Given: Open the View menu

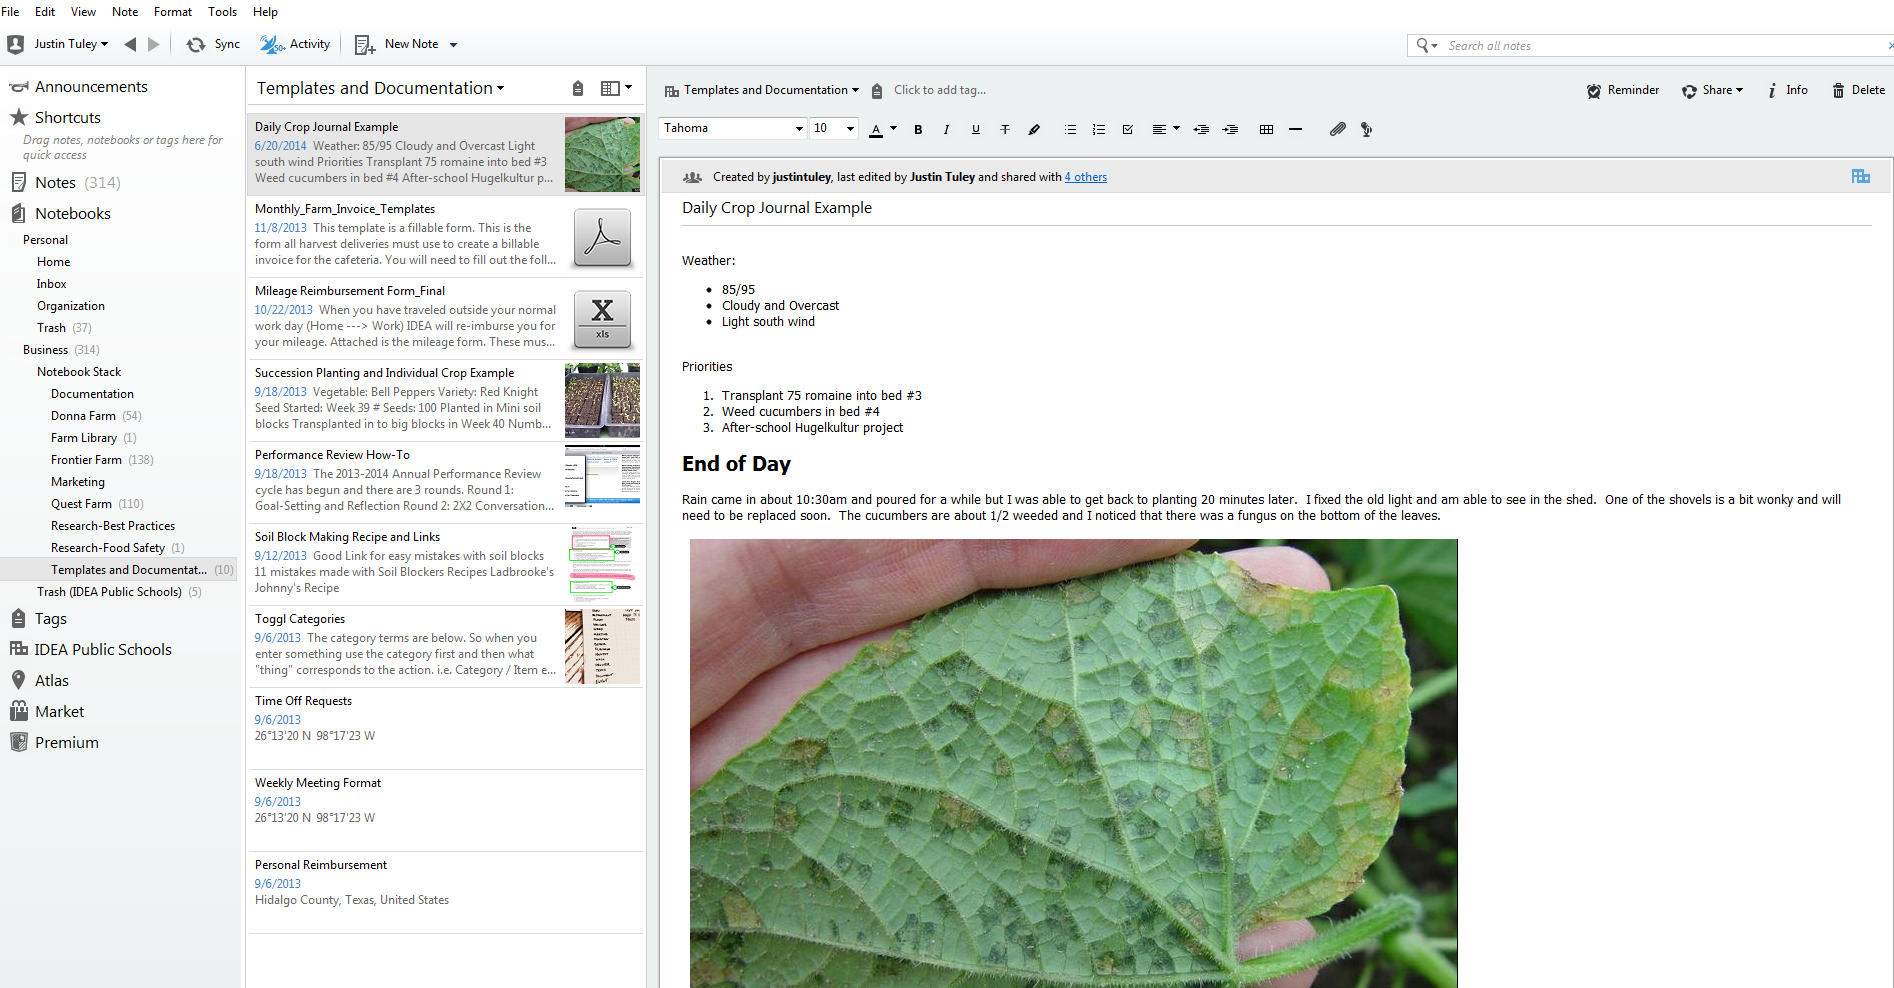Looking at the screenshot, I should point(83,12).
